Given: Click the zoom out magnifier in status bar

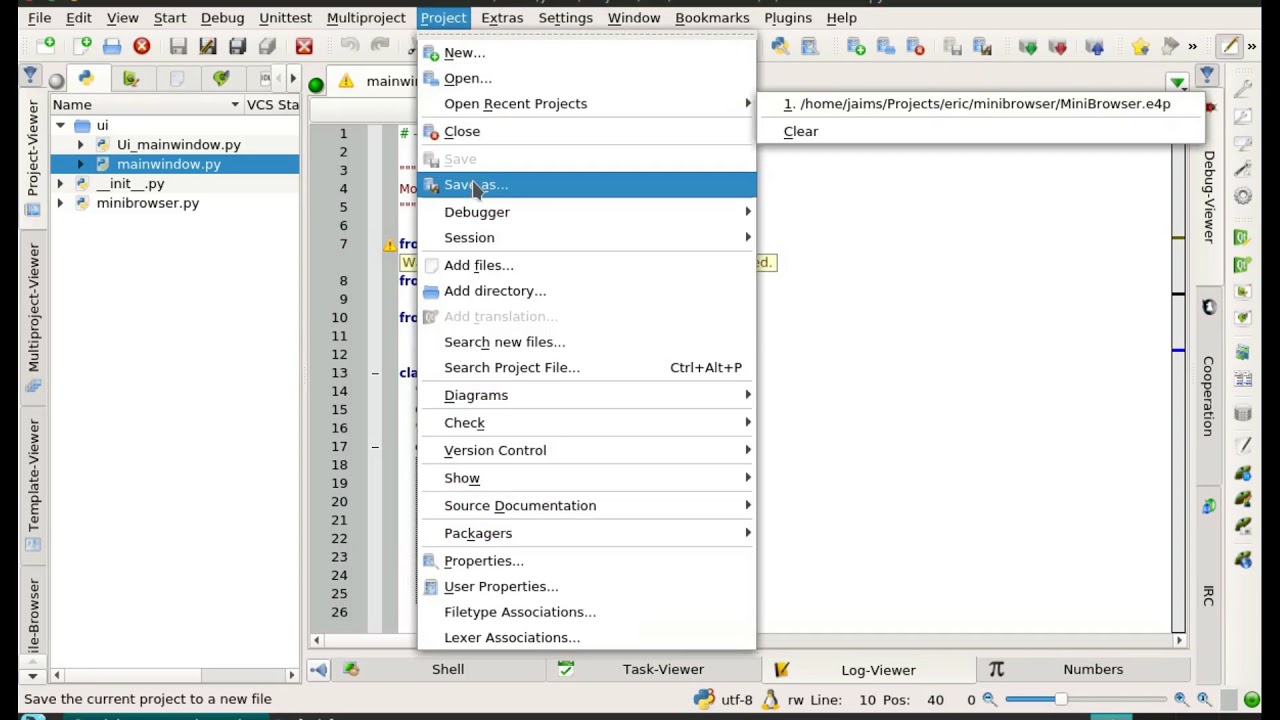Looking at the screenshot, I should (x=989, y=700).
